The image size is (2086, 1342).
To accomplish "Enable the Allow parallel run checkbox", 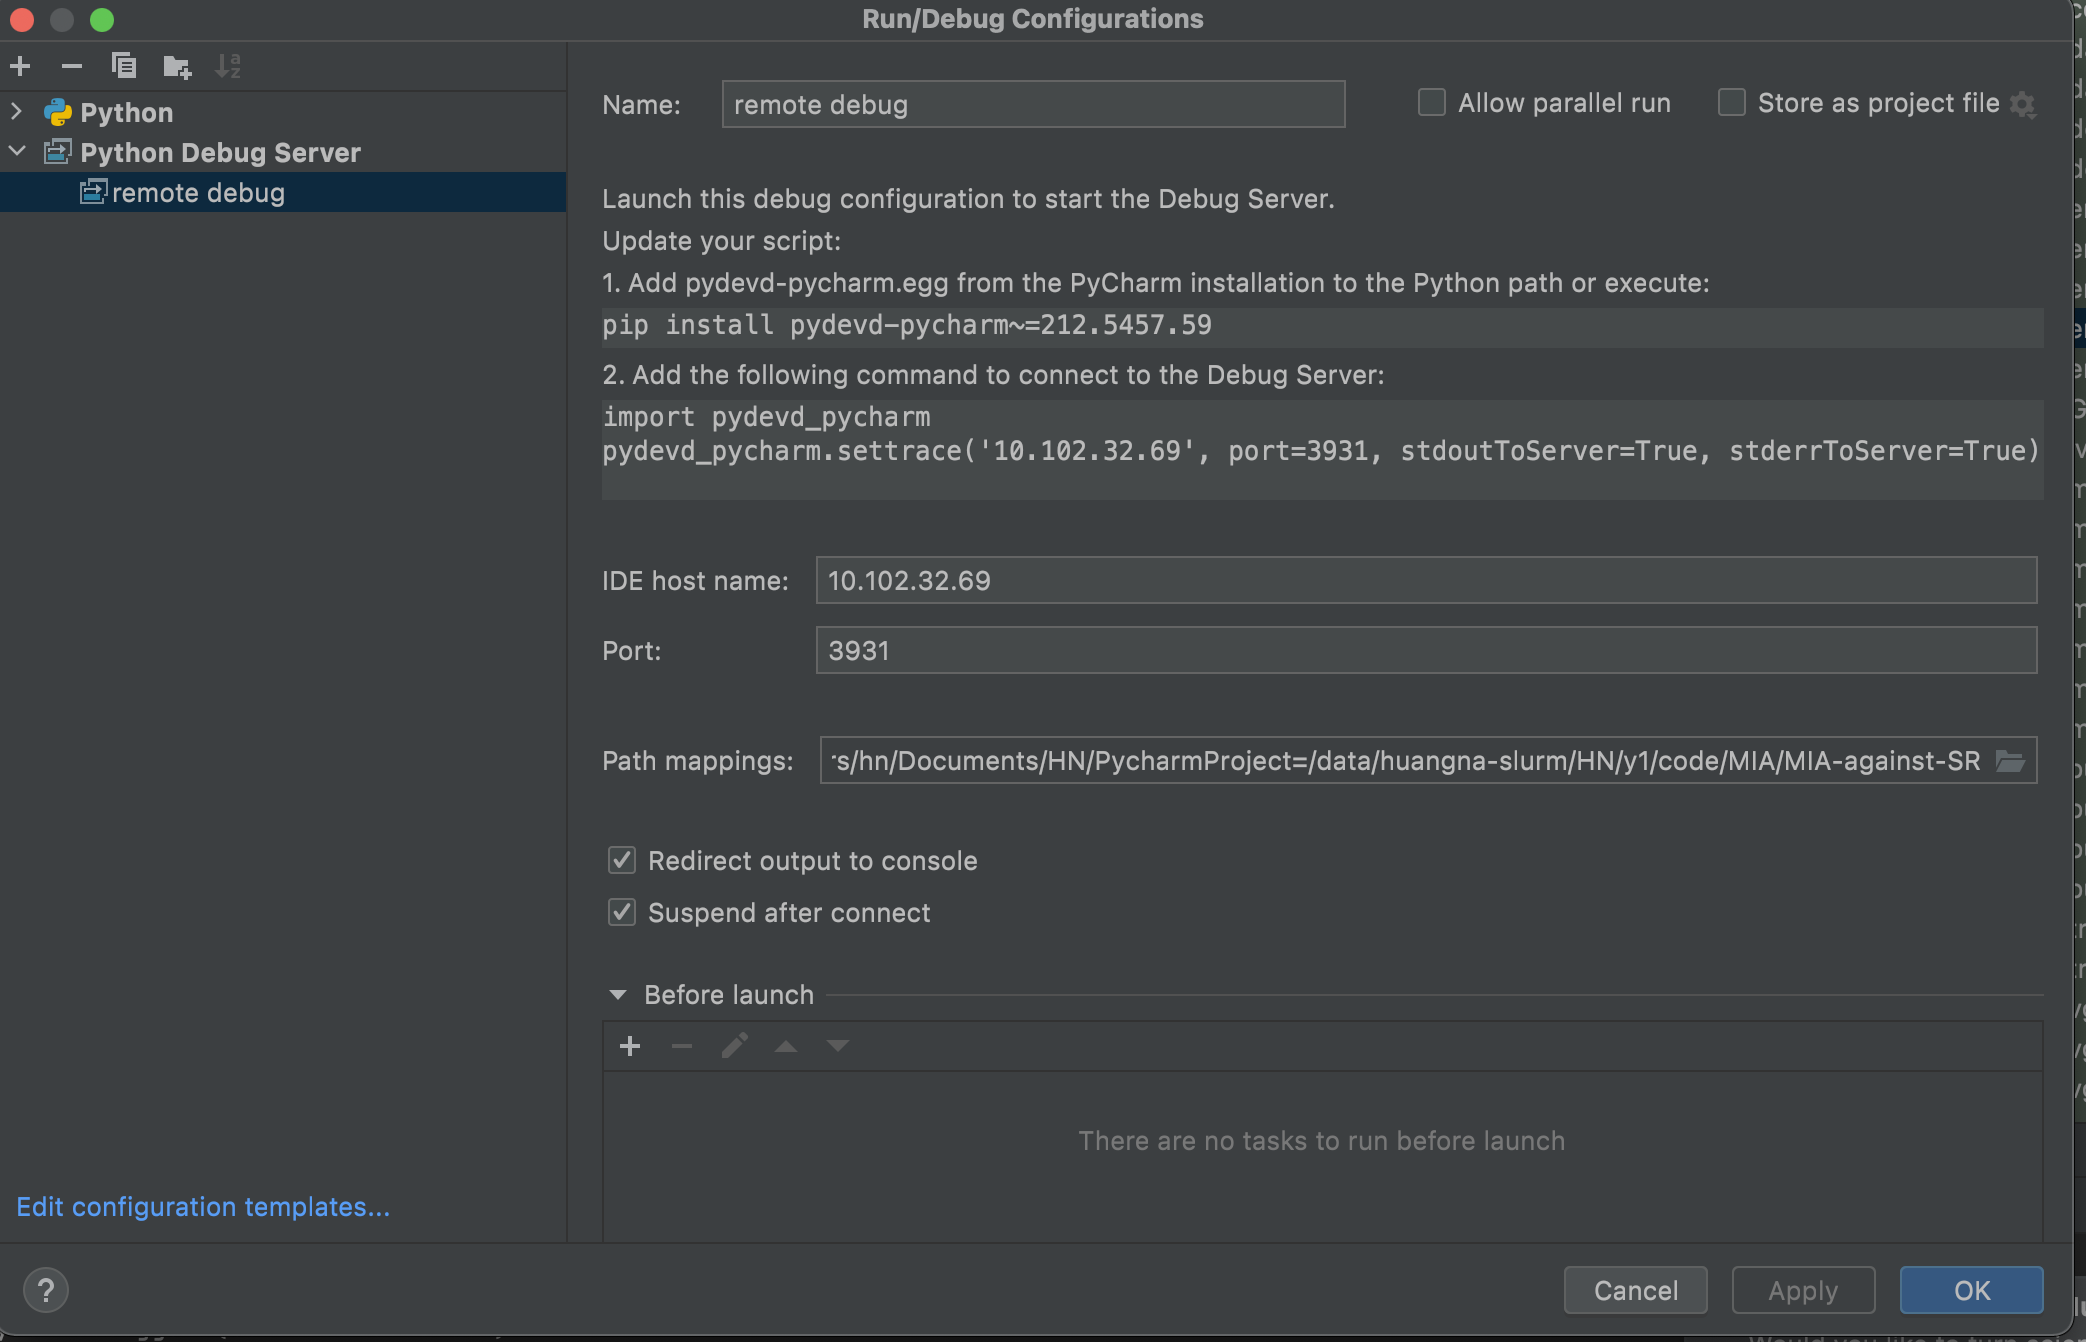I will coord(1432,103).
